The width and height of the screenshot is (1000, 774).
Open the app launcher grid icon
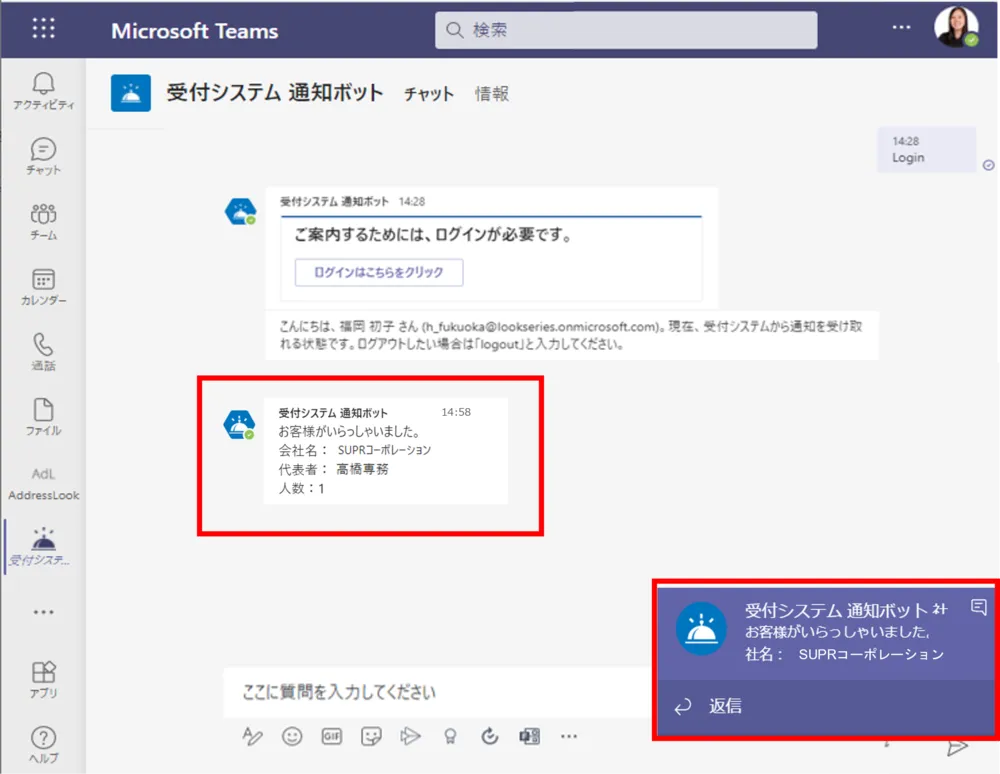tap(44, 28)
